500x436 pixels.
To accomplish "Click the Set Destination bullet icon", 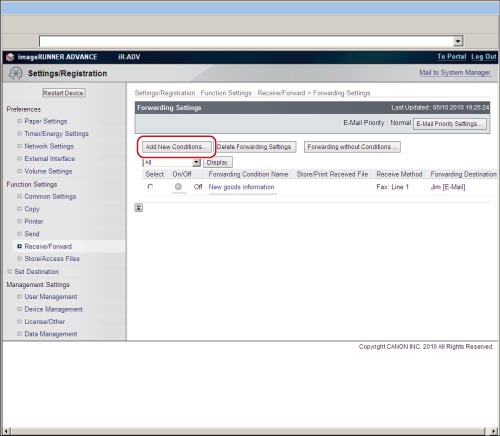I will pos(9,272).
